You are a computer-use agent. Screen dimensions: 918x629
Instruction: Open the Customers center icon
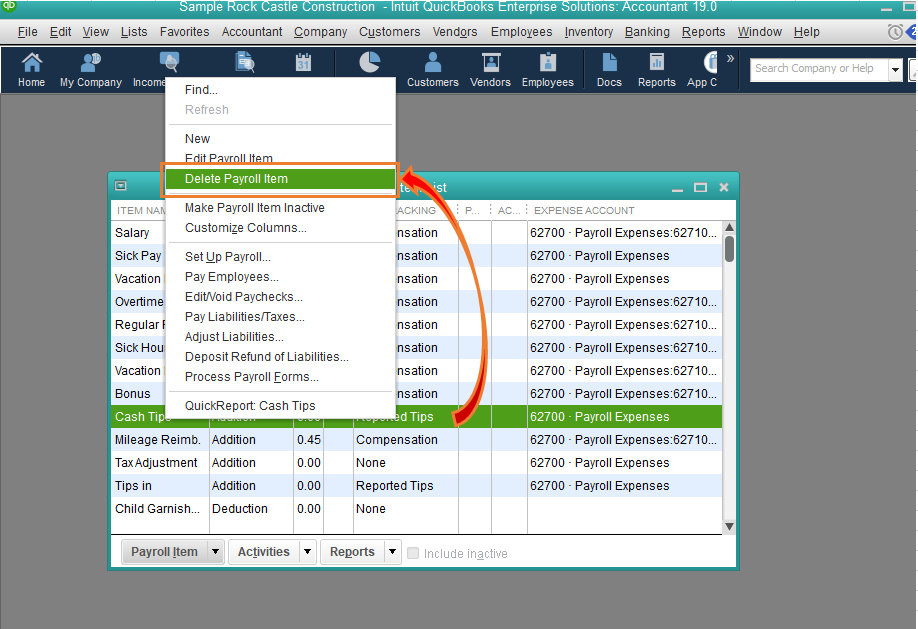click(x=433, y=69)
